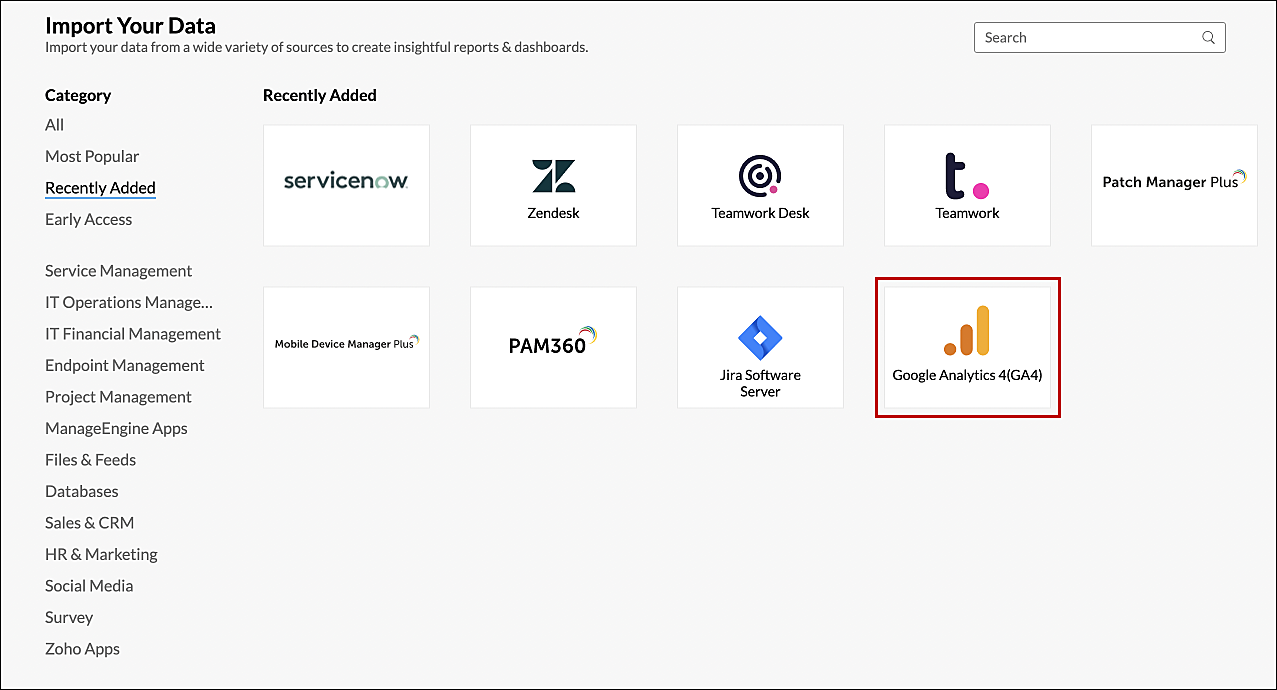This screenshot has height=690, width=1277.
Task: Choose the PAM360 connector tile
Action: tap(553, 347)
